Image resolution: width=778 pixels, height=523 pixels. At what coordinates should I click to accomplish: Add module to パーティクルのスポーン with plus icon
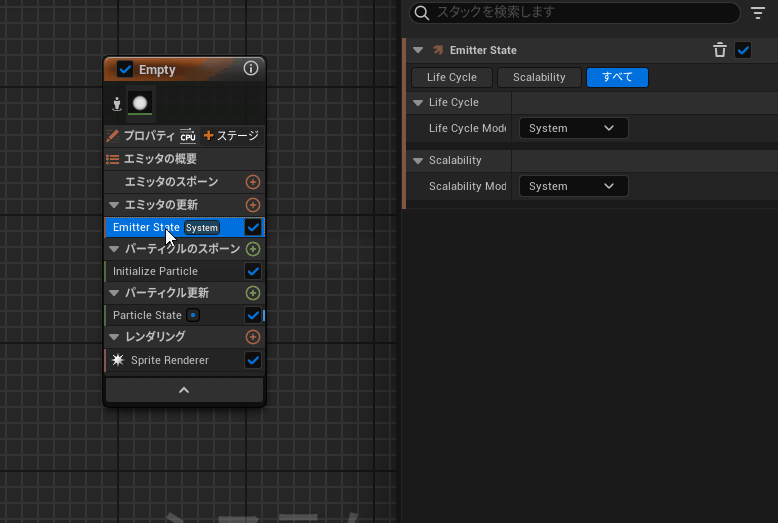click(253, 249)
